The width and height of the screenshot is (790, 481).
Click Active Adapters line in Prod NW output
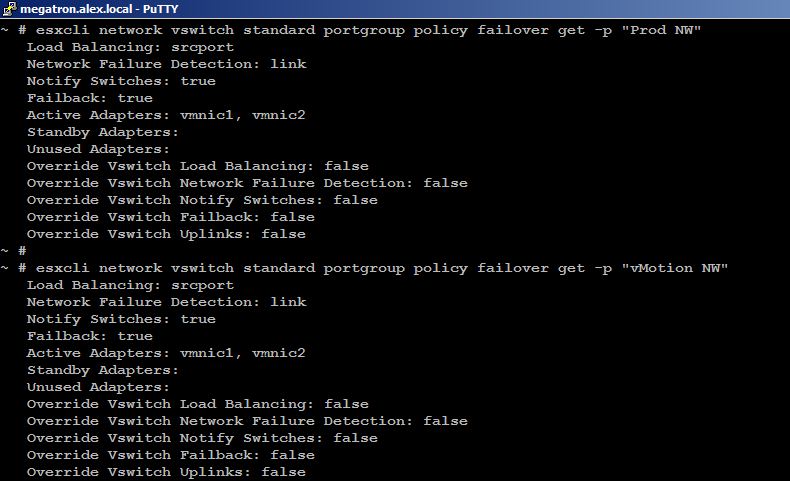click(166, 115)
